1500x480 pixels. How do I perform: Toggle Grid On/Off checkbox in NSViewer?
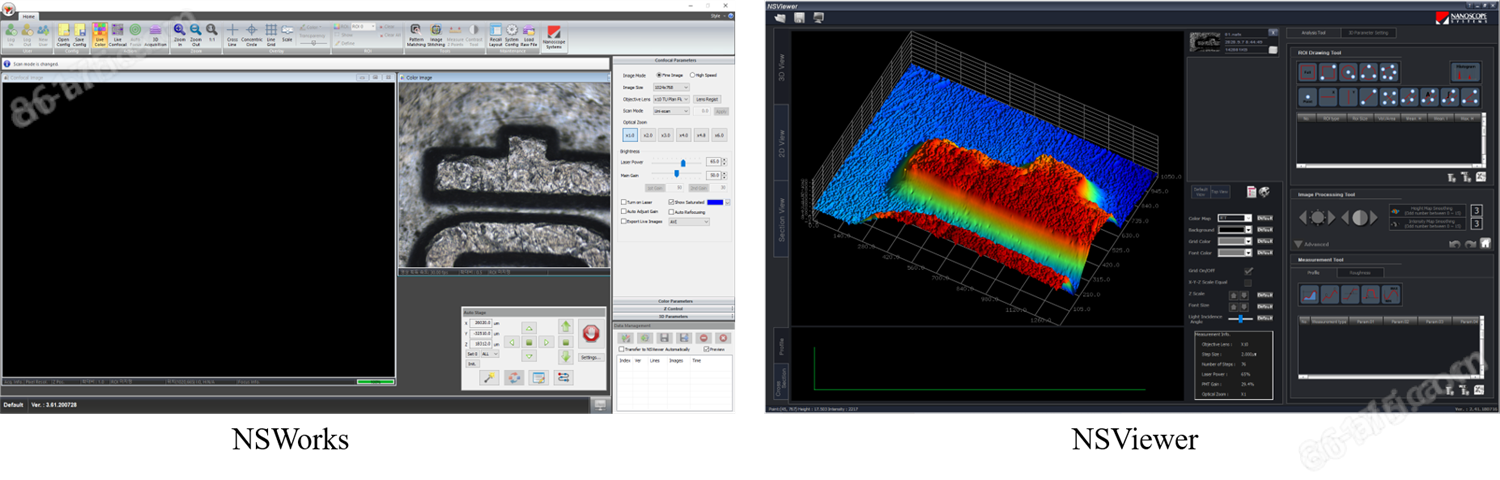(1248, 271)
